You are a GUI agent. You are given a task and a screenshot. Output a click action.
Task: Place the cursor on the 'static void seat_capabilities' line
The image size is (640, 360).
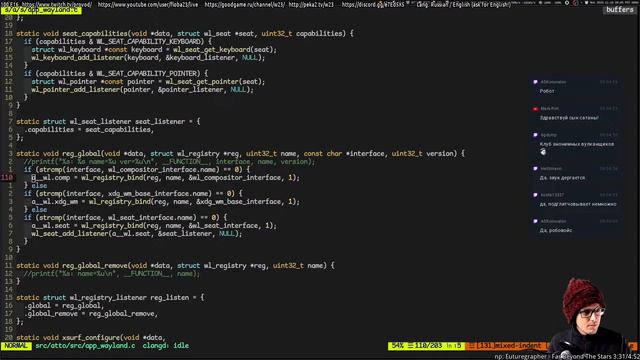click(185, 33)
